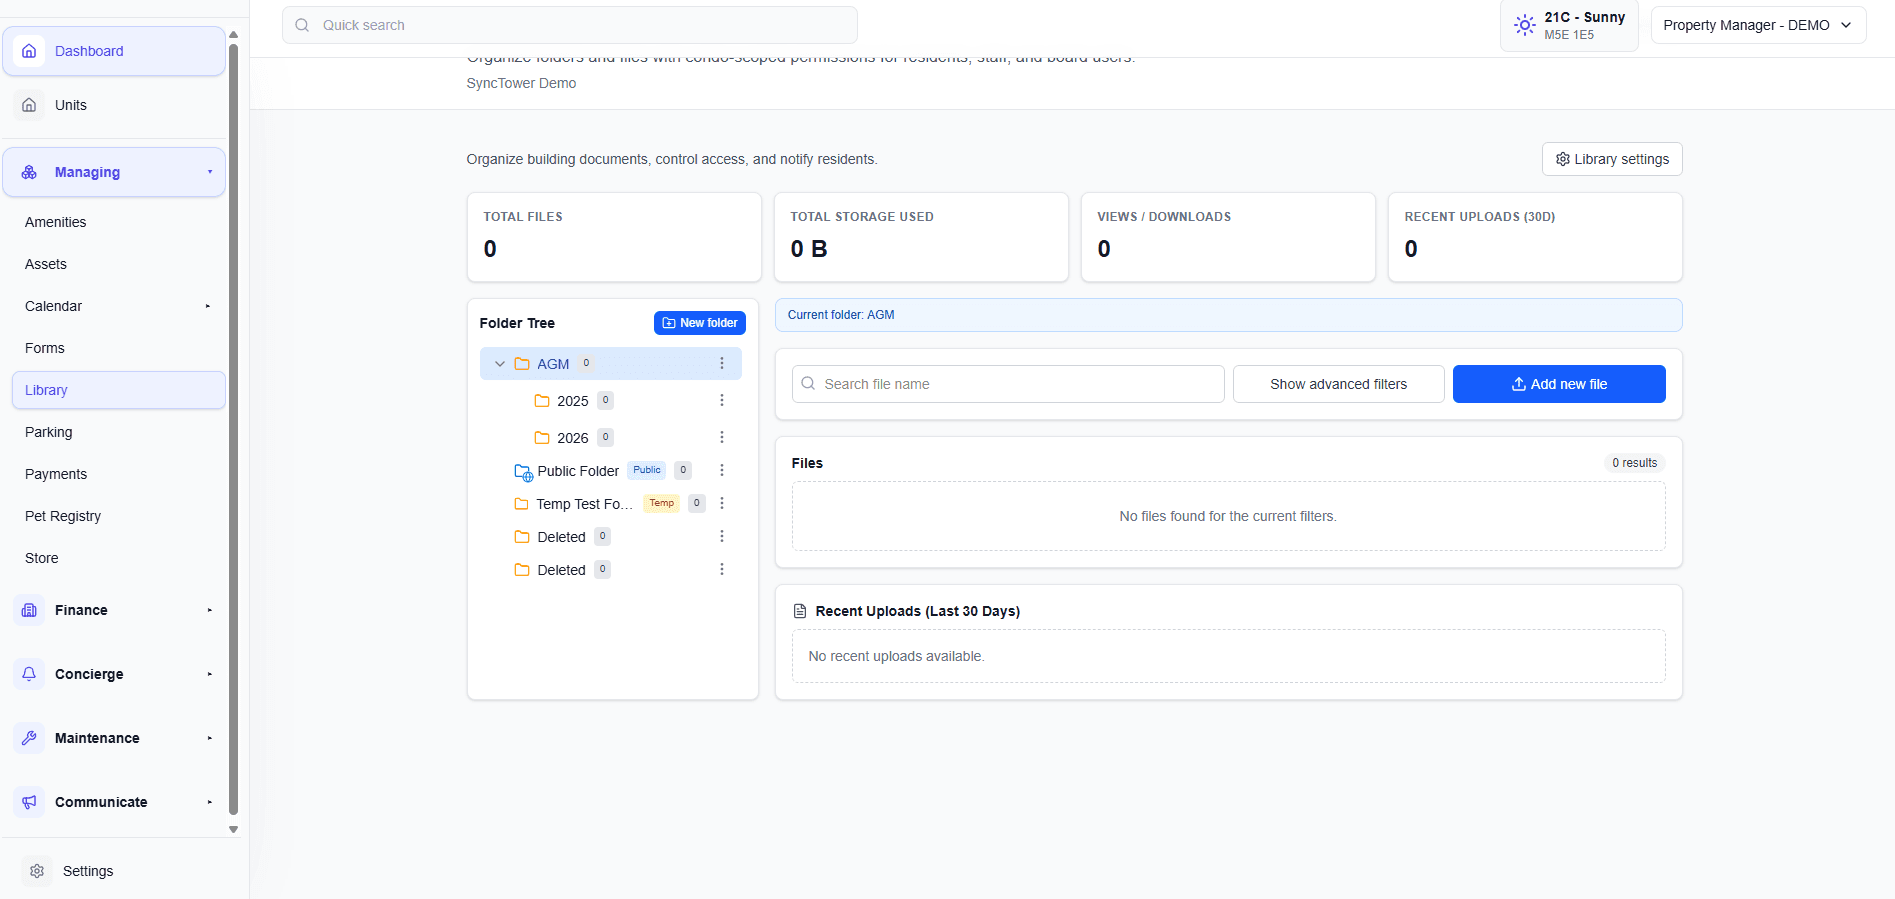This screenshot has width=1895, height=899.
Task: Open the AGM folder options menu
Action: 722,363
